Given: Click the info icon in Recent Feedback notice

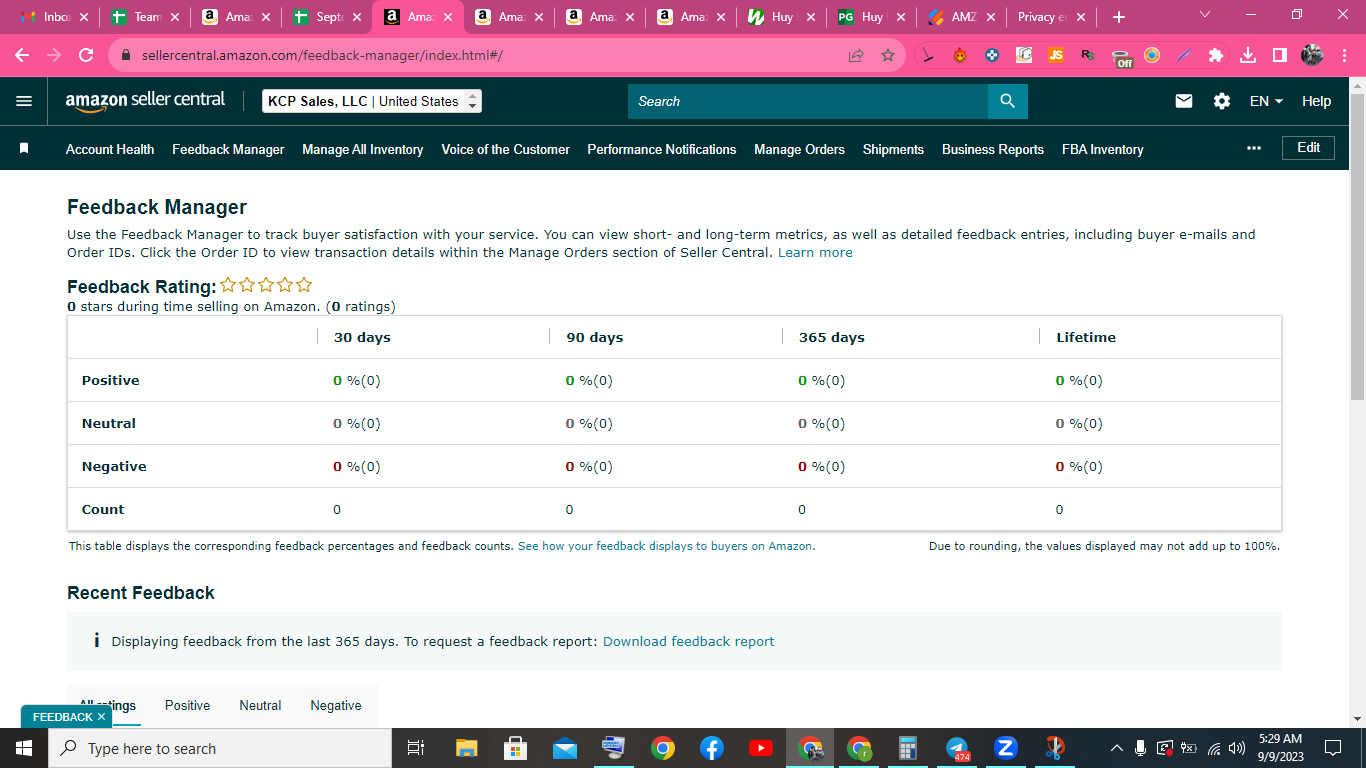Looking at the screenshot, I should coord(96,641).
